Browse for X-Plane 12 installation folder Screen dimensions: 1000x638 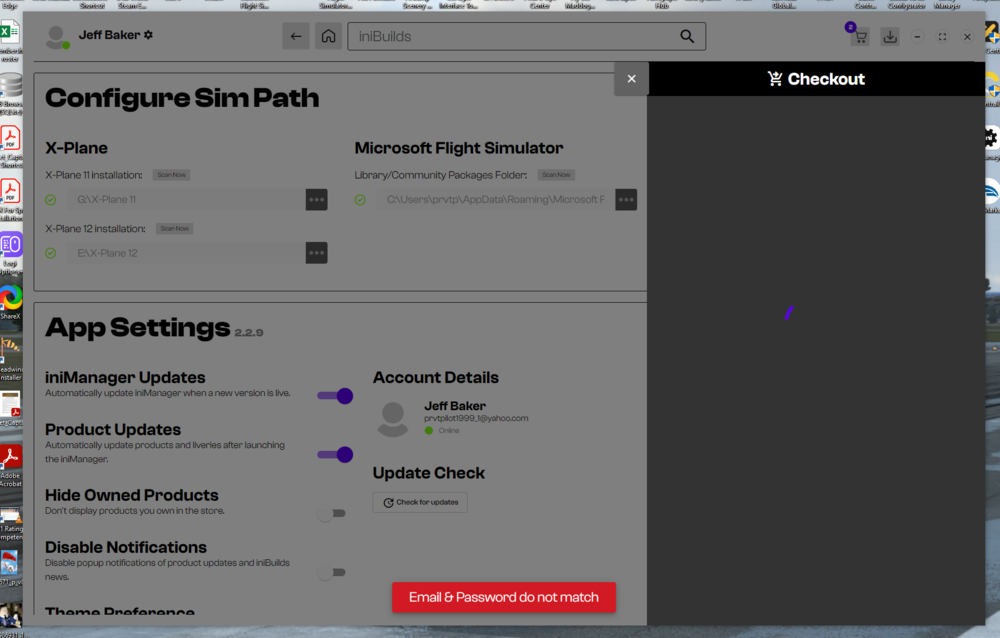(316, 253)
